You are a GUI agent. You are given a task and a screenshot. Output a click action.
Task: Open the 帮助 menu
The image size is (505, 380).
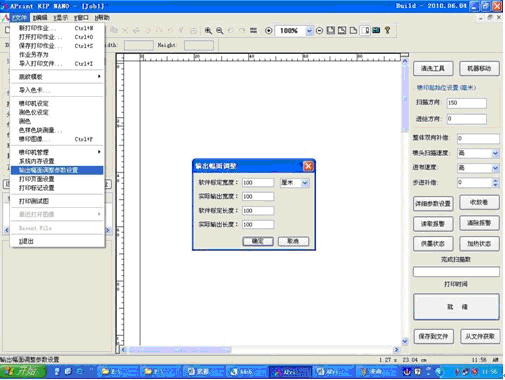[x=102, y=18]
